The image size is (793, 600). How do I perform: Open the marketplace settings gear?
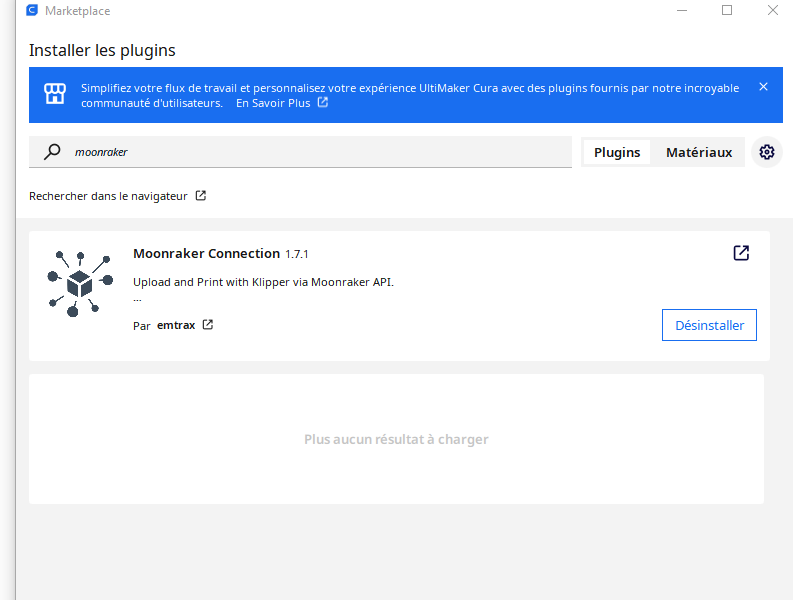(x=767, y=152)
